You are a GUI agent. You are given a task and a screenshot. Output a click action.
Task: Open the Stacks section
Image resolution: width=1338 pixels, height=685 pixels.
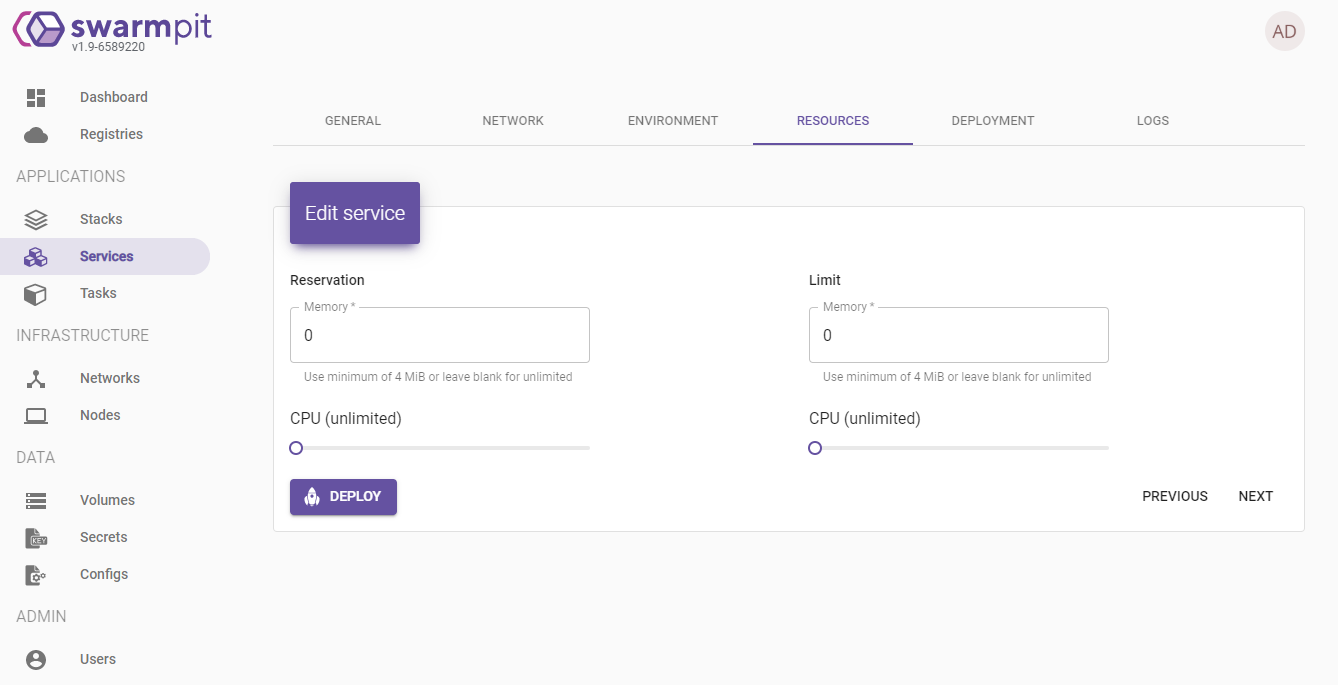[35, 218]
